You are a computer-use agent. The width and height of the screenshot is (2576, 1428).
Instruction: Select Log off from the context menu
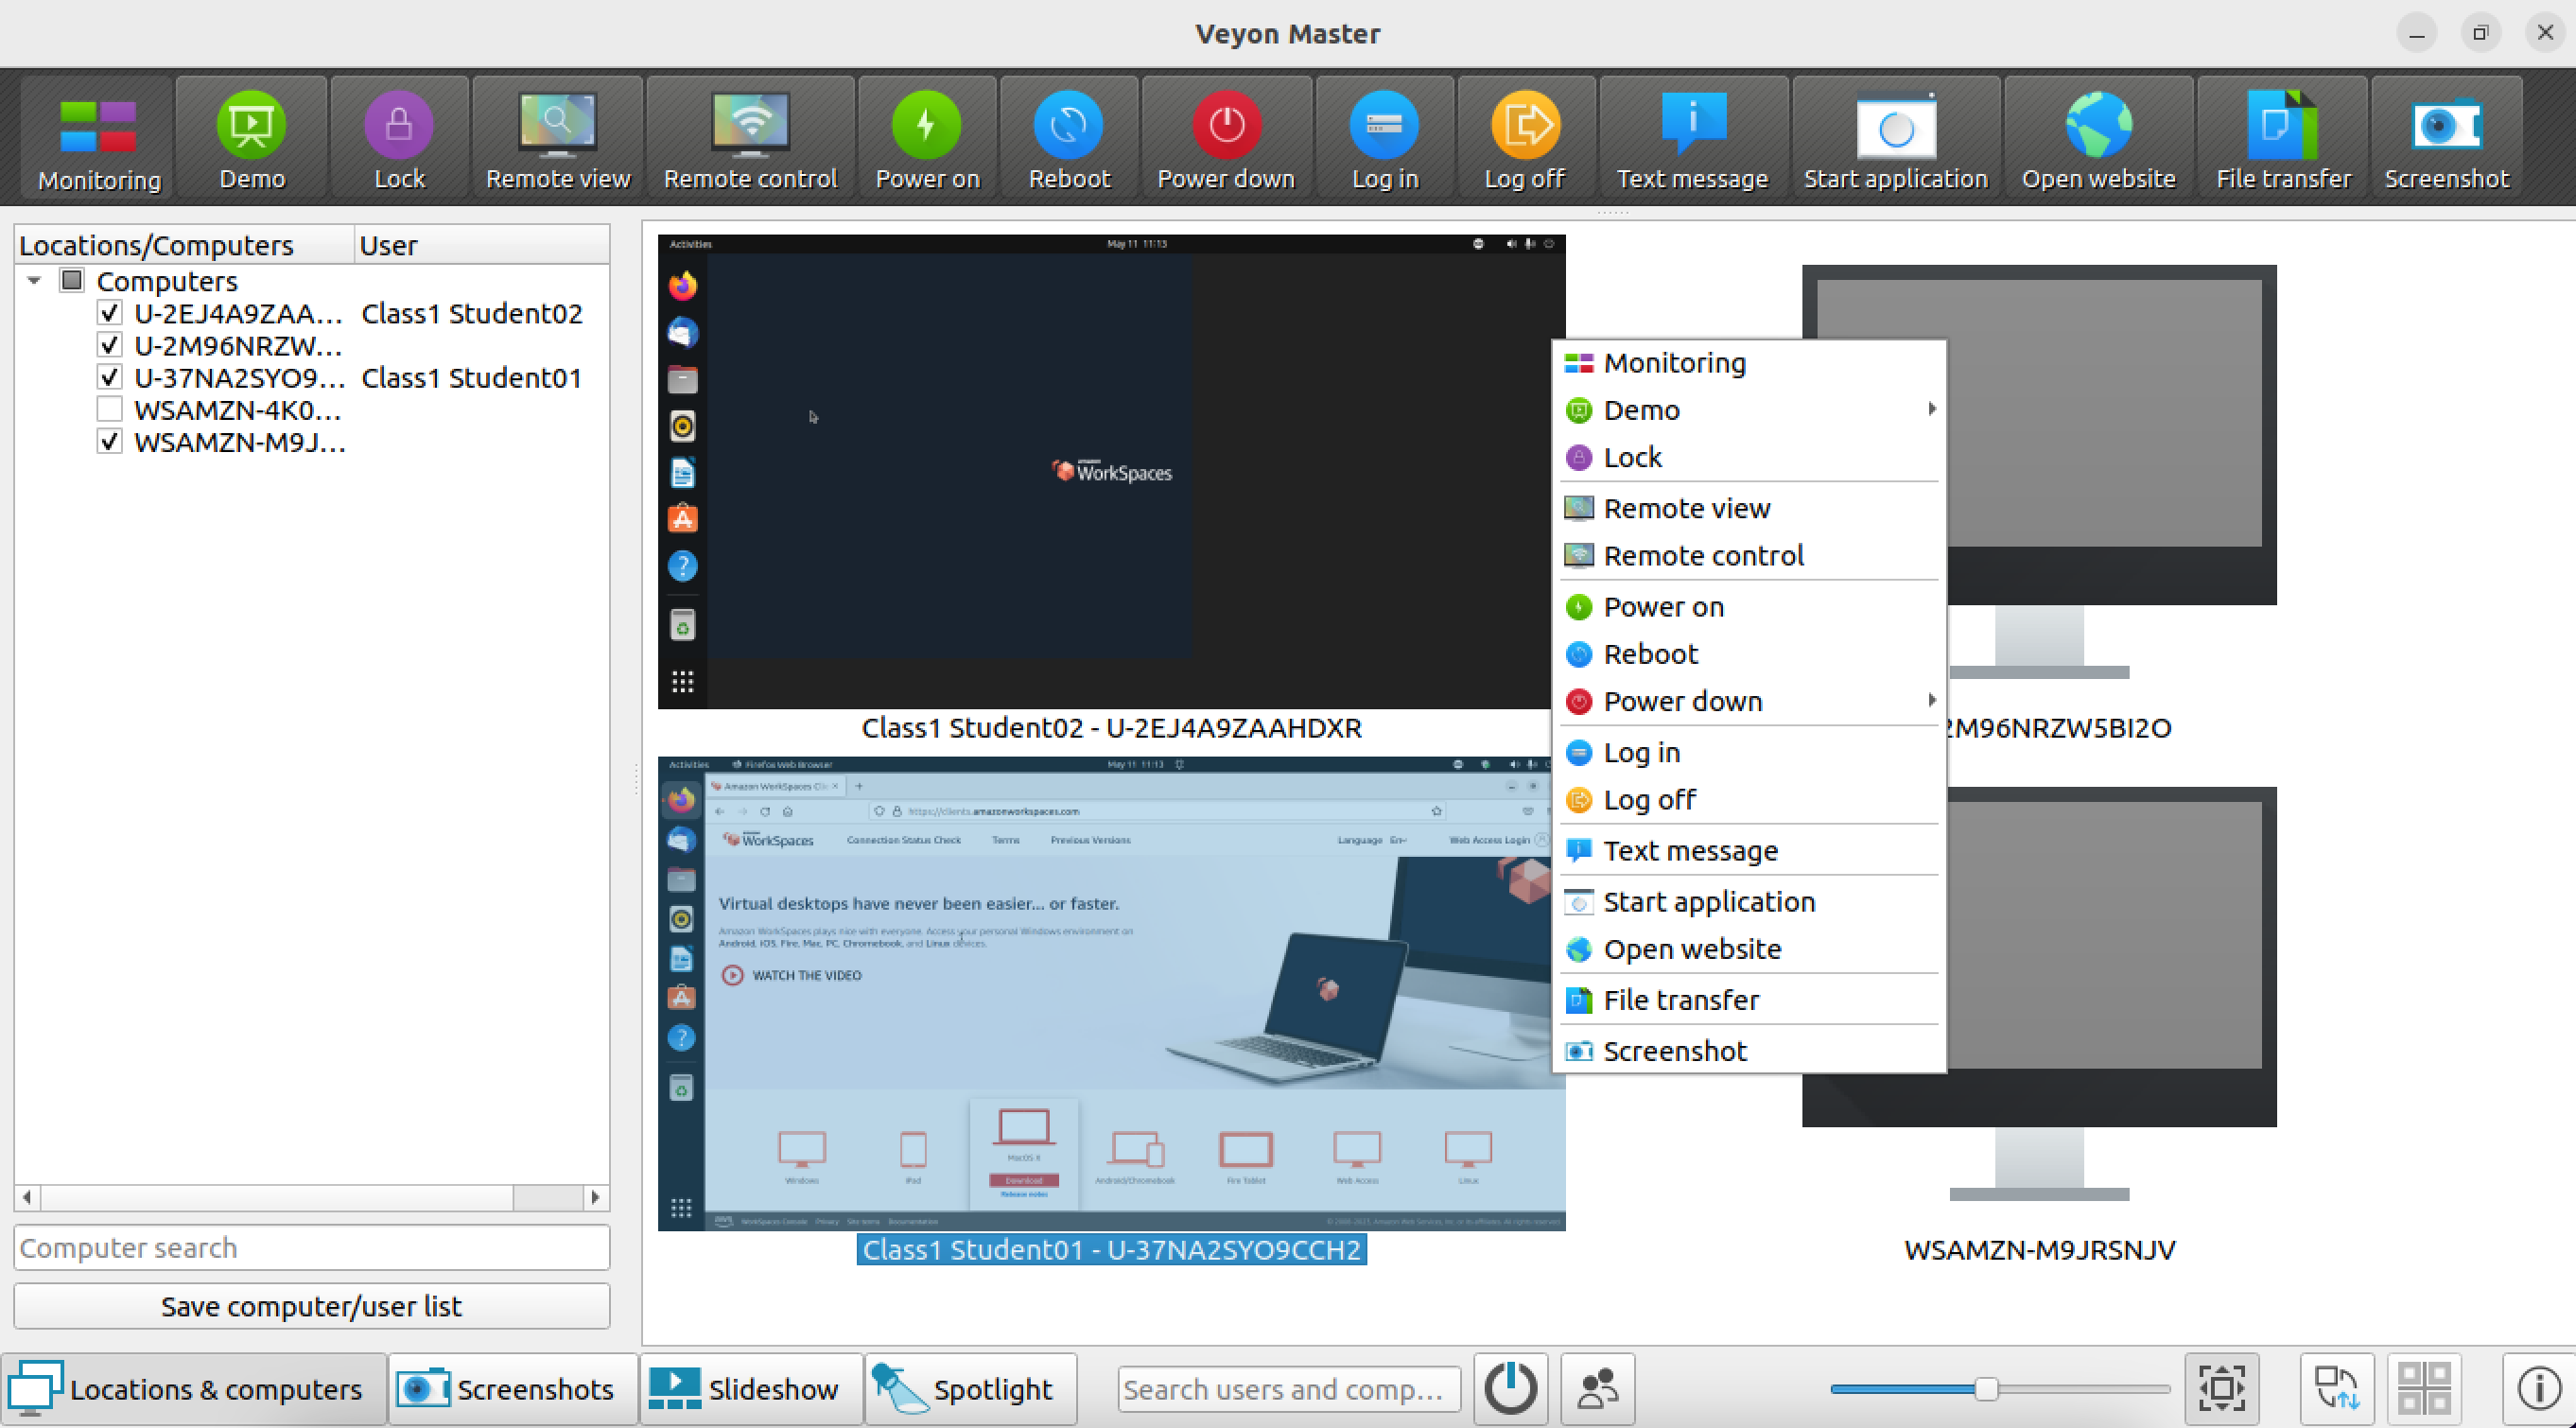(x=1648, y=799)
